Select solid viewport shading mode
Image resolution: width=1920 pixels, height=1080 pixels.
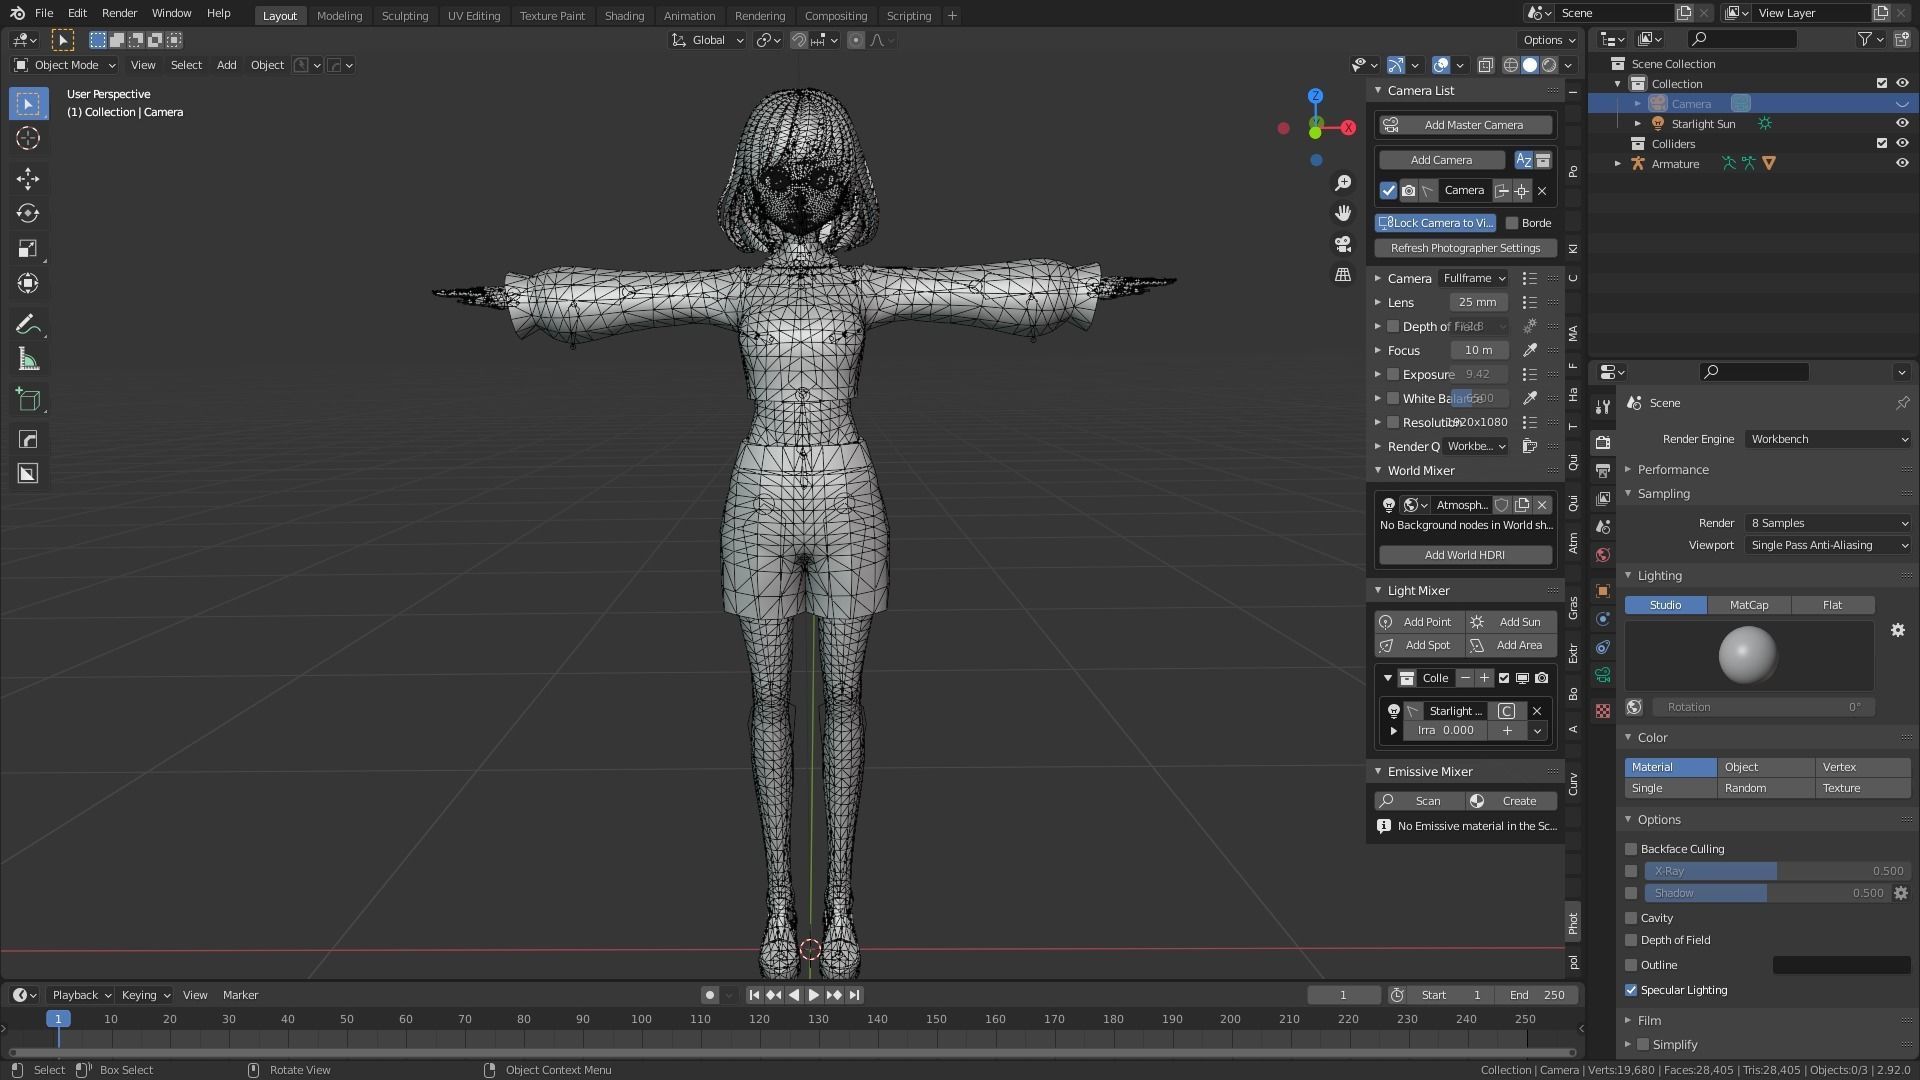pyautogui.click(x=1530, y=65)
